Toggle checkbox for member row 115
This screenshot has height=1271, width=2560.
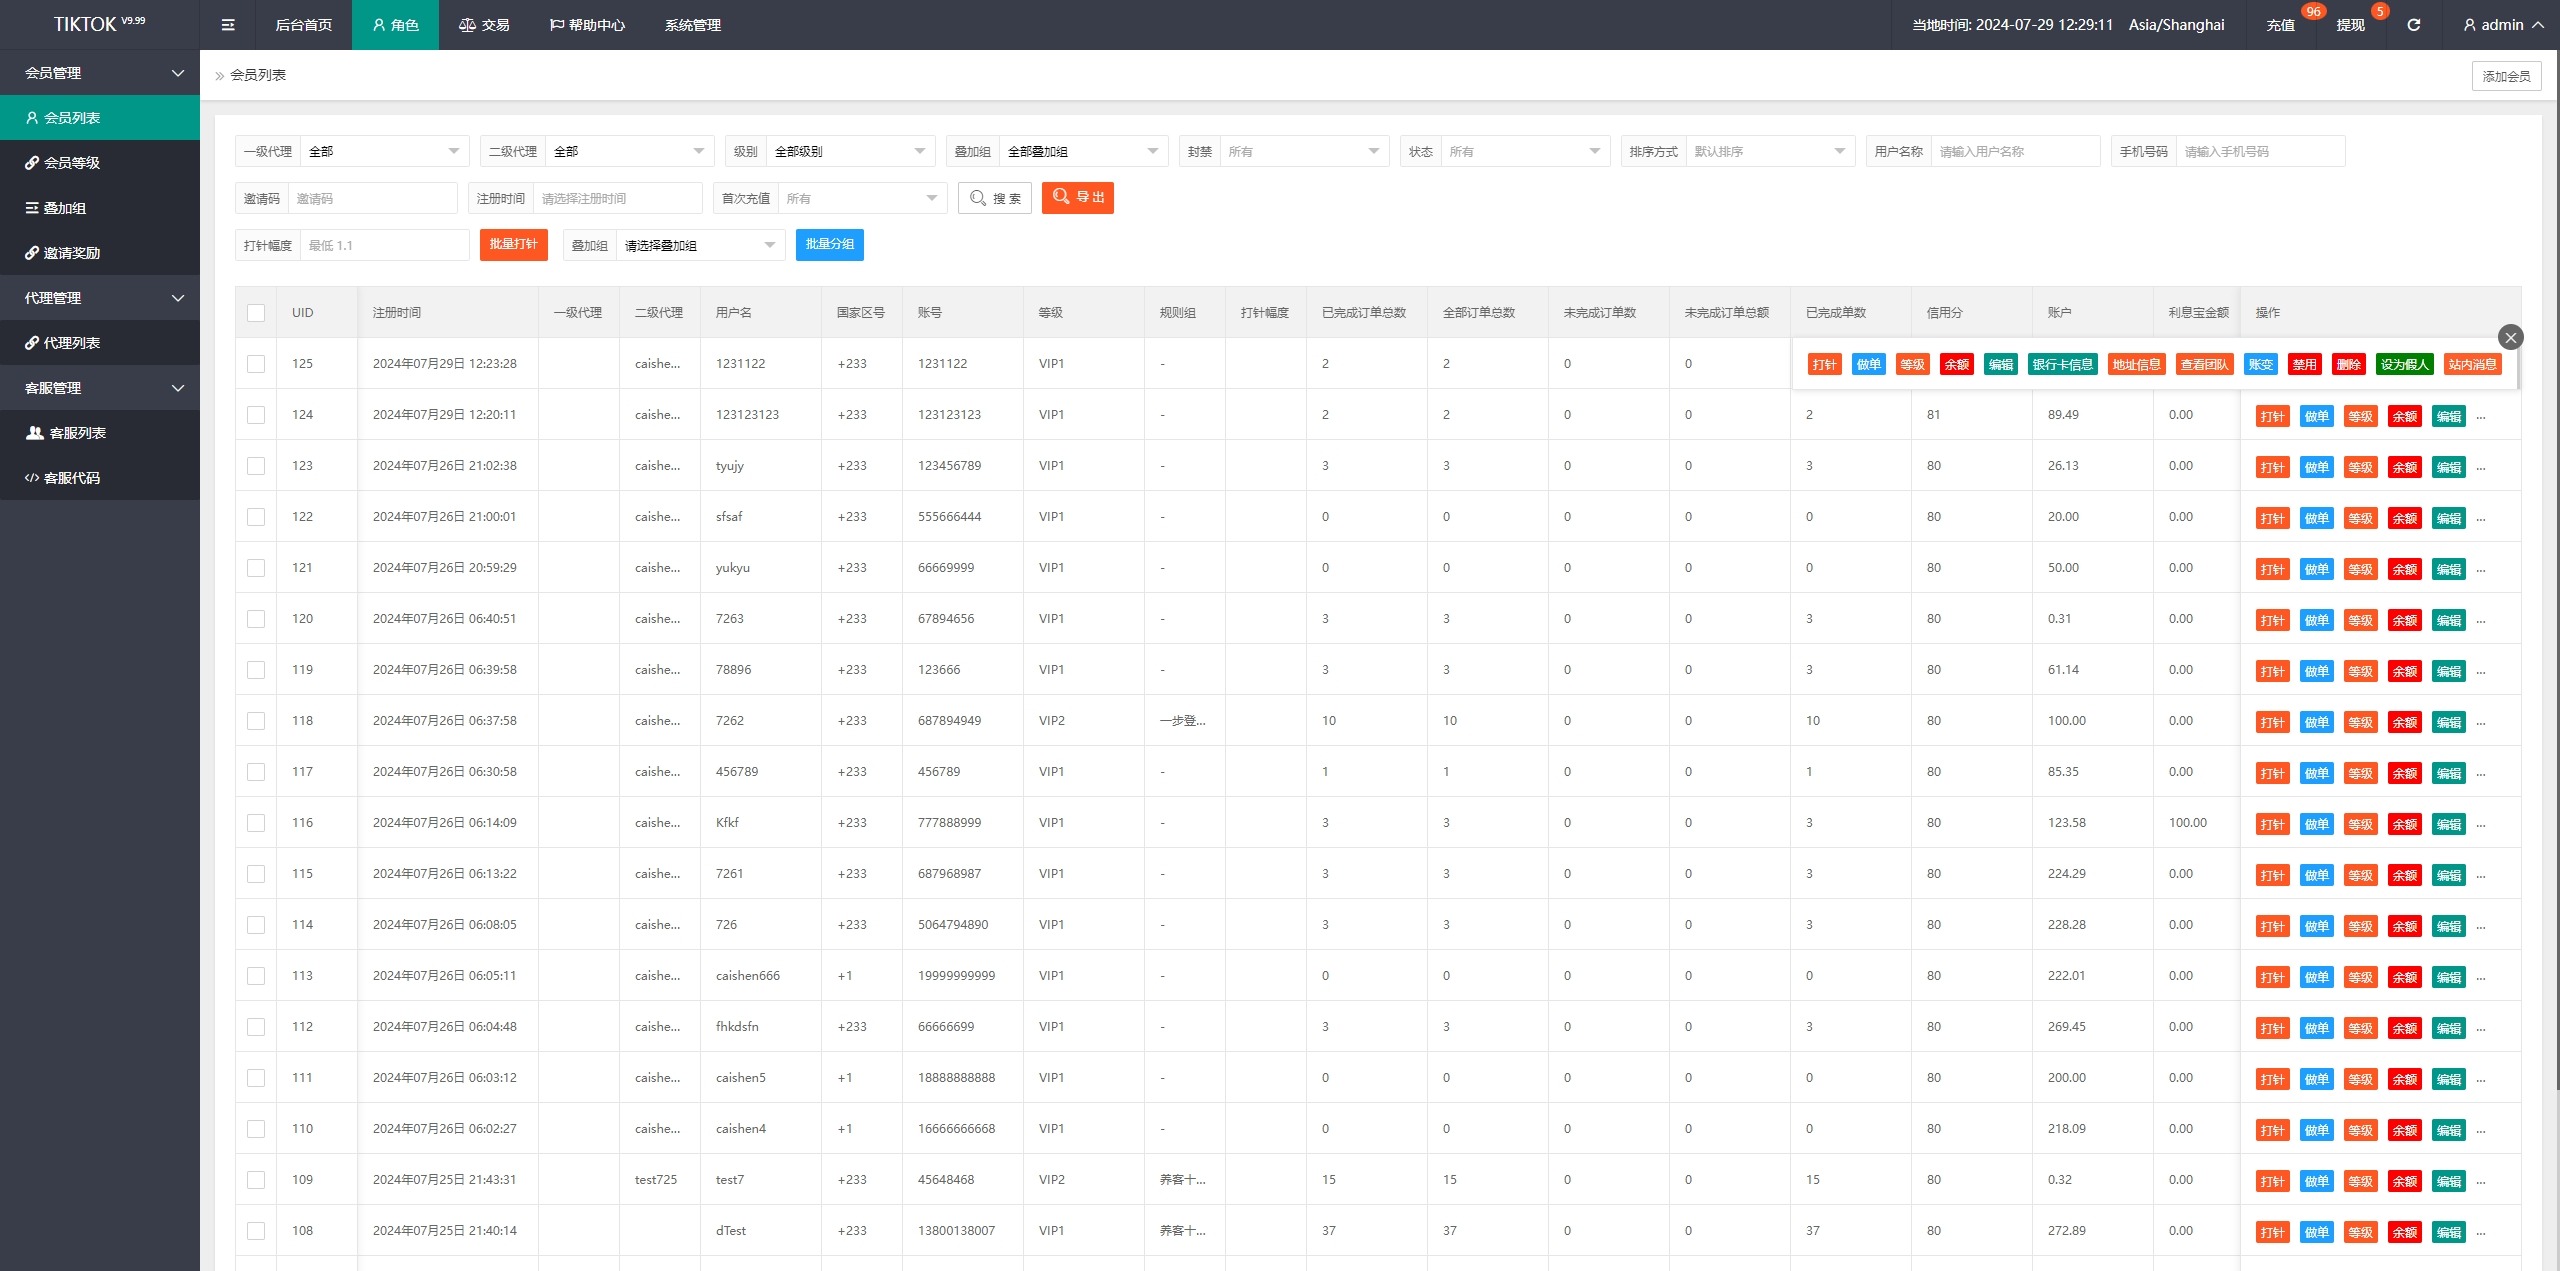(x=255, y=872)
